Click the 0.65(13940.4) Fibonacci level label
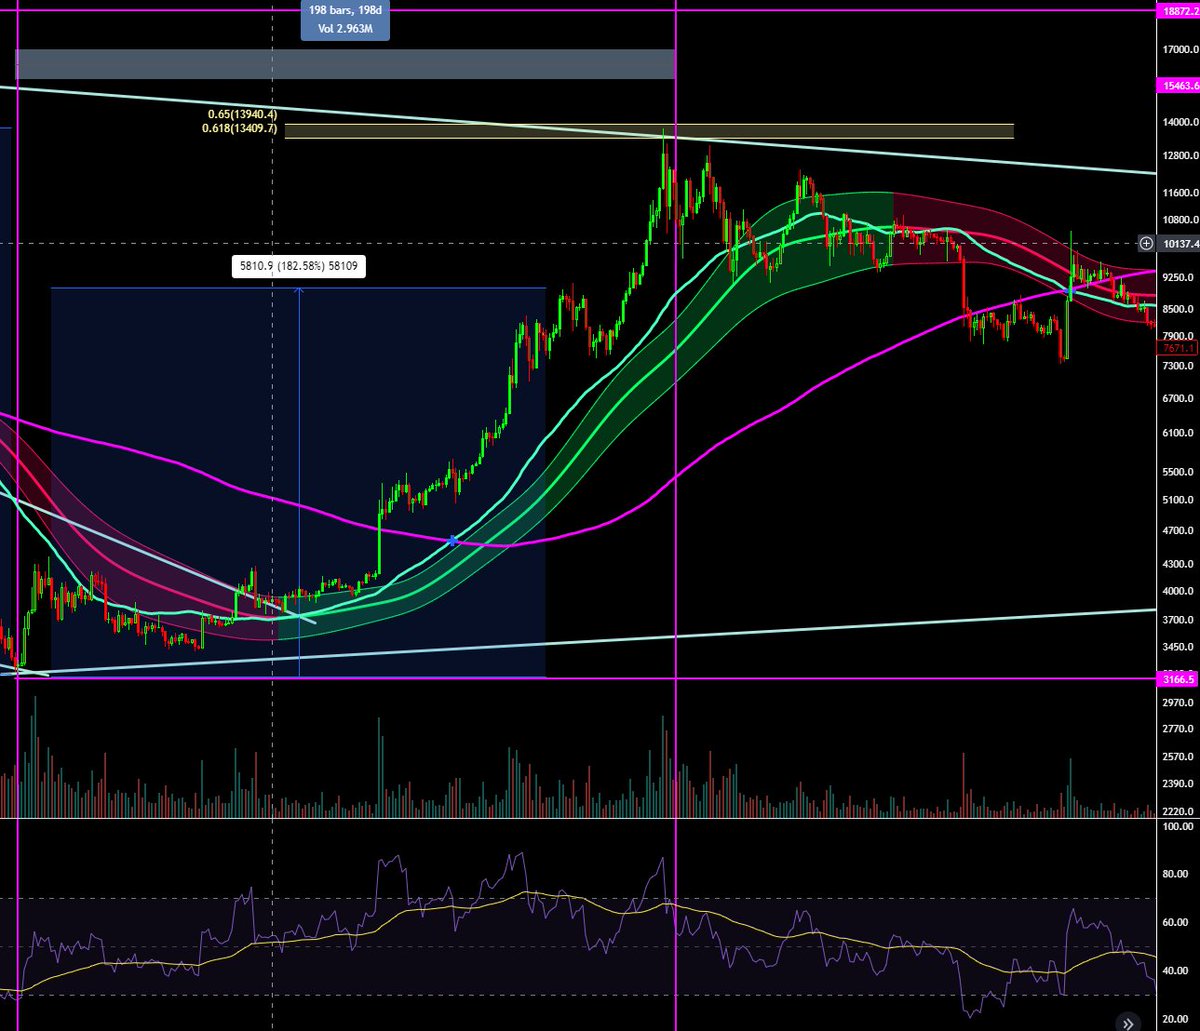This screenshot has width=1200, height=1031. pyautogui.click(x=242, y=115)
